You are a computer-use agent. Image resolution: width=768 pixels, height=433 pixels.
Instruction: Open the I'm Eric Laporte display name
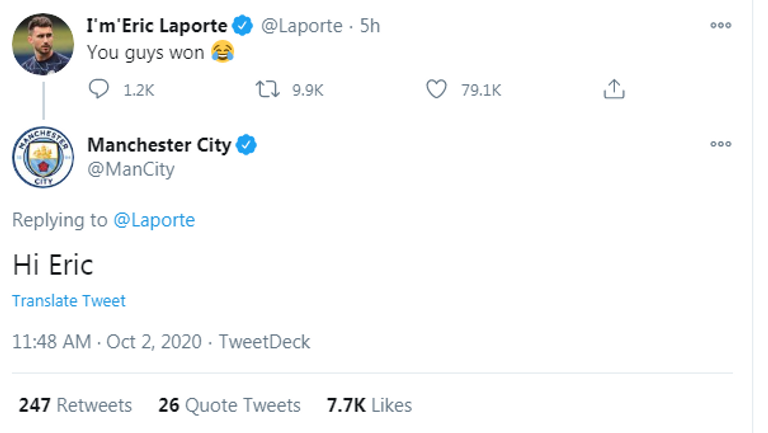(x=158, y=26)
